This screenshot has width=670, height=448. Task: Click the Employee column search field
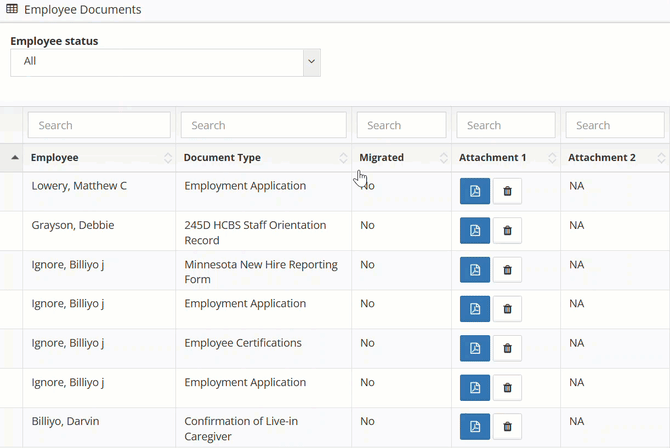pos(99,125)
